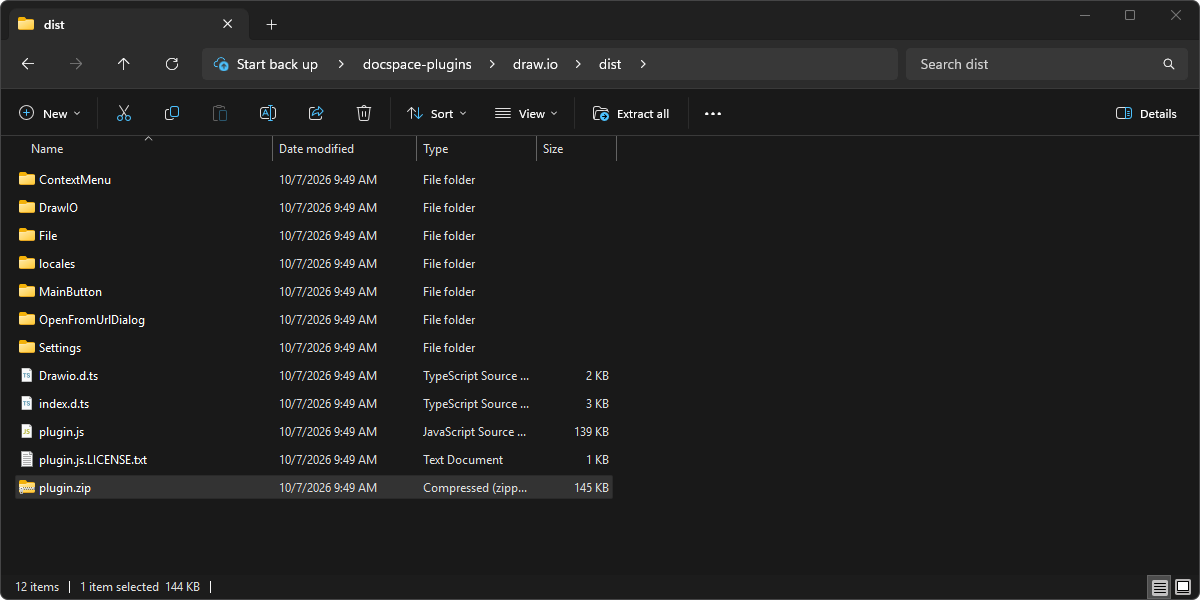Open the See more ellipsis menu
This screenshot has width=1200, height=600.
[x=712, y=113]
